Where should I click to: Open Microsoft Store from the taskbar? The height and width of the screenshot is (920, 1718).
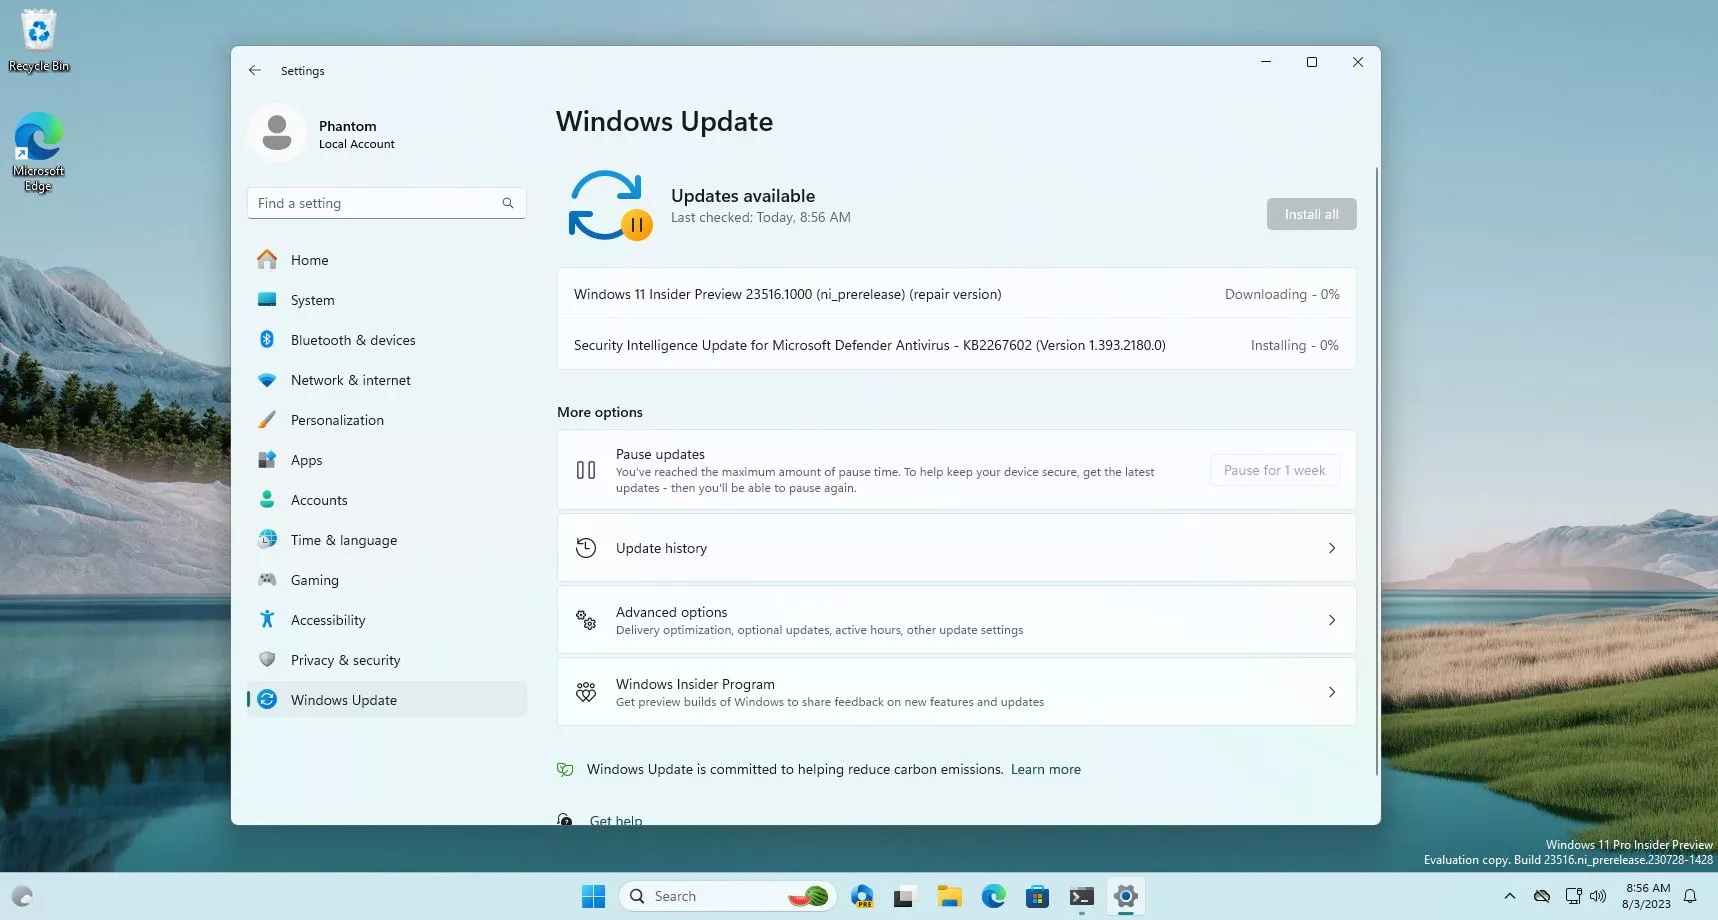[1037, 897]
